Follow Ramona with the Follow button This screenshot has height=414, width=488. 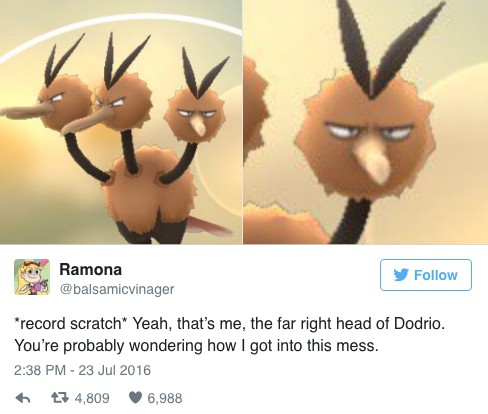(426, 275)
